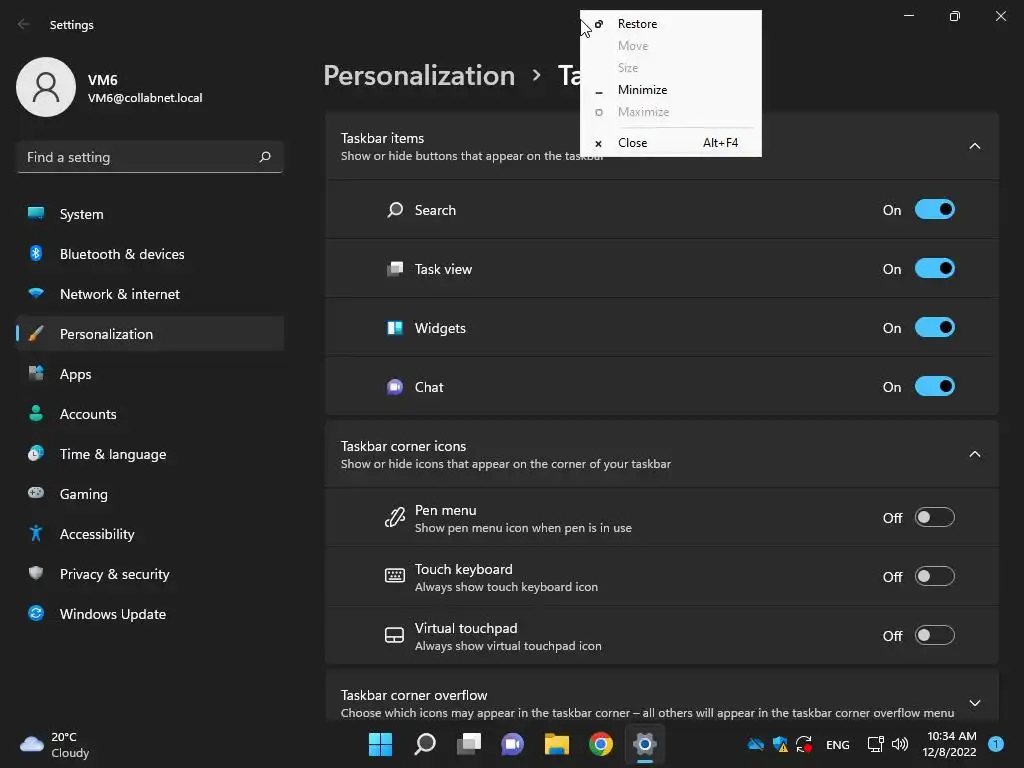This screenshot has height=768, width=1024.
Task: Click the search magnifier in Find a setting
Action: click(x=264, y=157)
